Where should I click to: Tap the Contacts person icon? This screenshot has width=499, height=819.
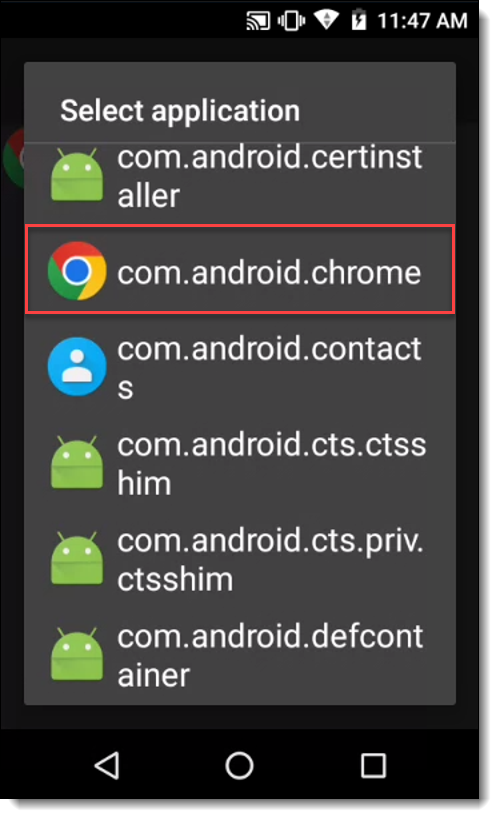click(x=77, y=367)
